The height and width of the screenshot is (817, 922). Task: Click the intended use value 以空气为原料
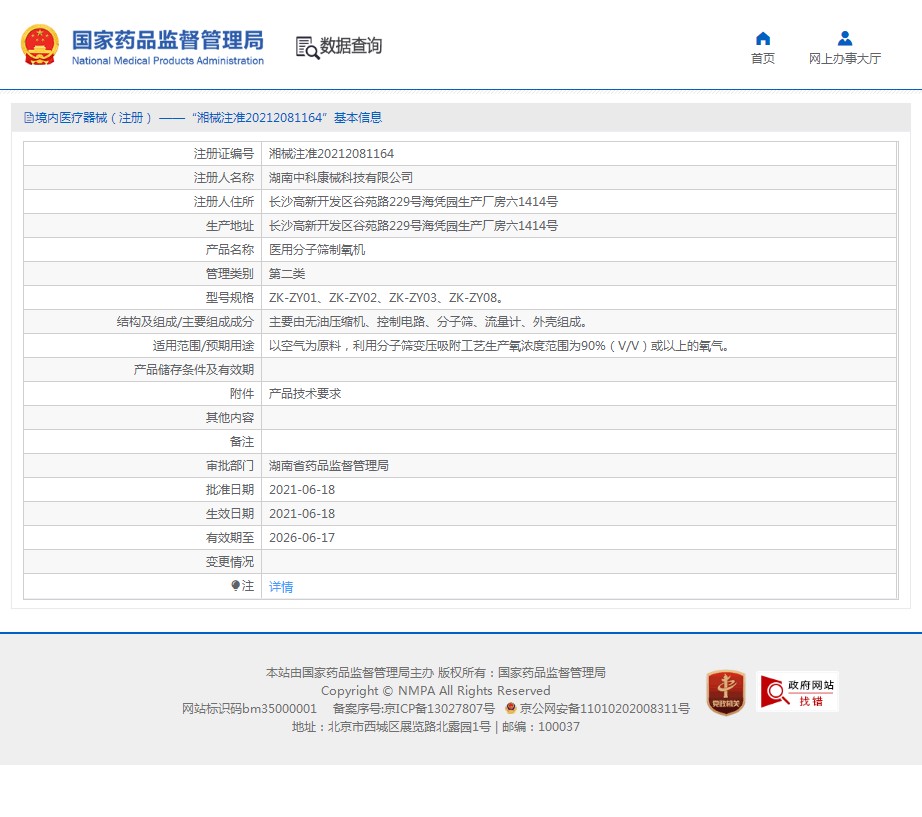[499, 346]
